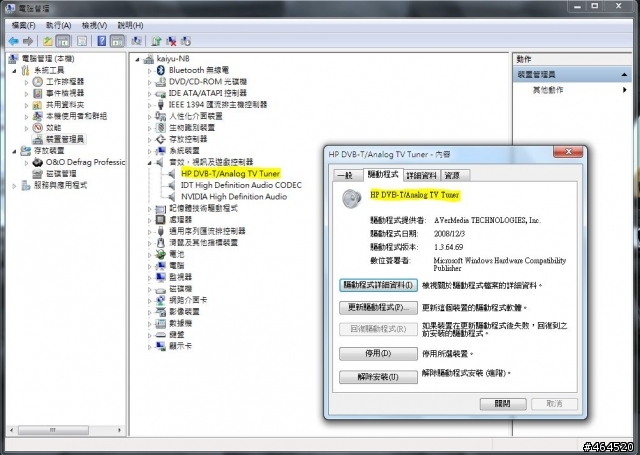The image size is (640, 455).
Task: Click the 網路介面卡 network adapter icon
Action: (x=161, y=300)
